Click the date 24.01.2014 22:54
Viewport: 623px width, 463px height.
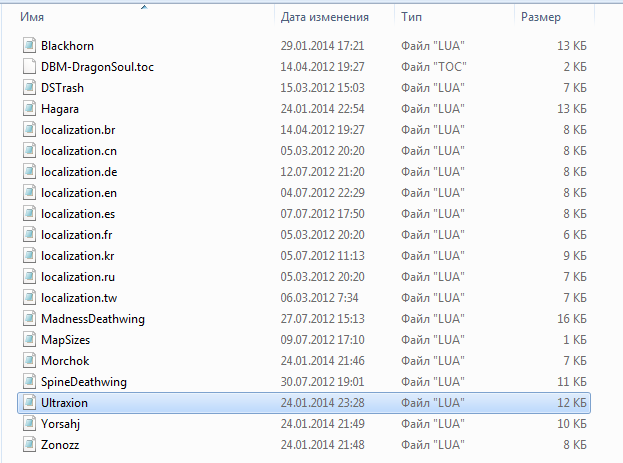[322, 108]
